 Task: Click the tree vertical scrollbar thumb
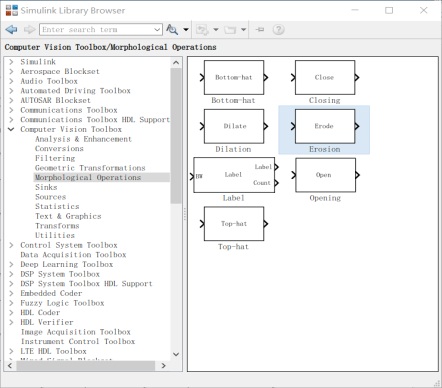(x=176, y=136)
